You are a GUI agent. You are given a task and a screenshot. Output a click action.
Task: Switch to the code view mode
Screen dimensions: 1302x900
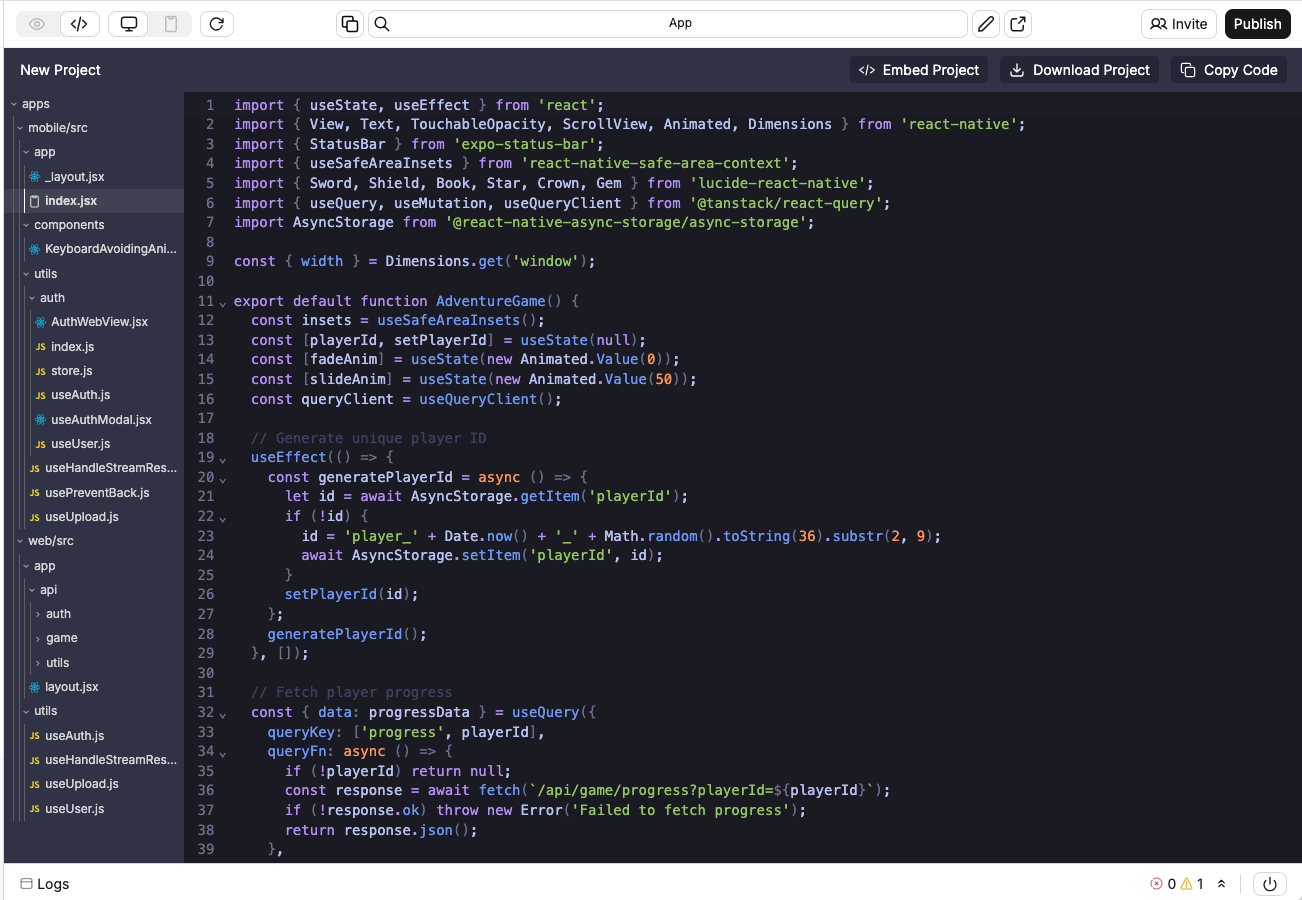(80, 24)
